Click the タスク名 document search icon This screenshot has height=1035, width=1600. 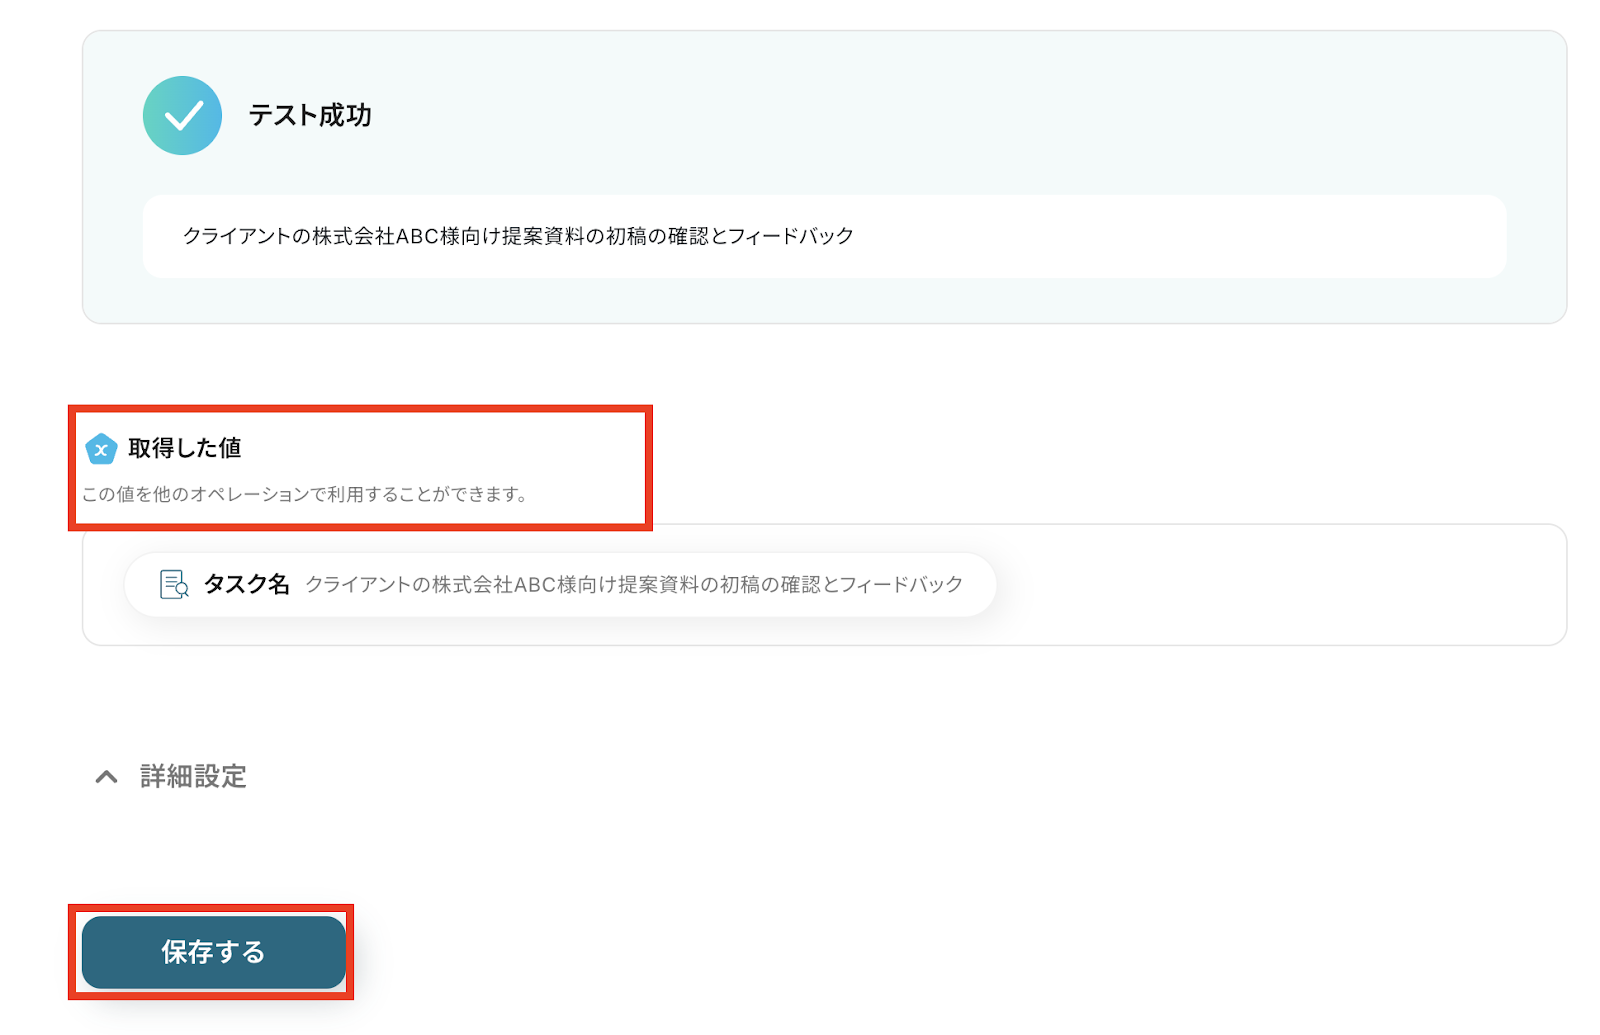click(174, 584)
